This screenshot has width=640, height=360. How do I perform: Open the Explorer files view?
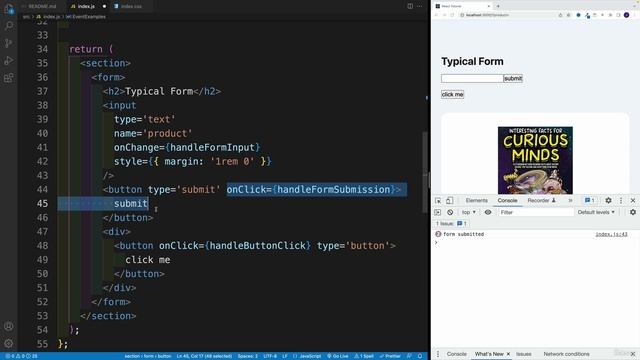9,9
